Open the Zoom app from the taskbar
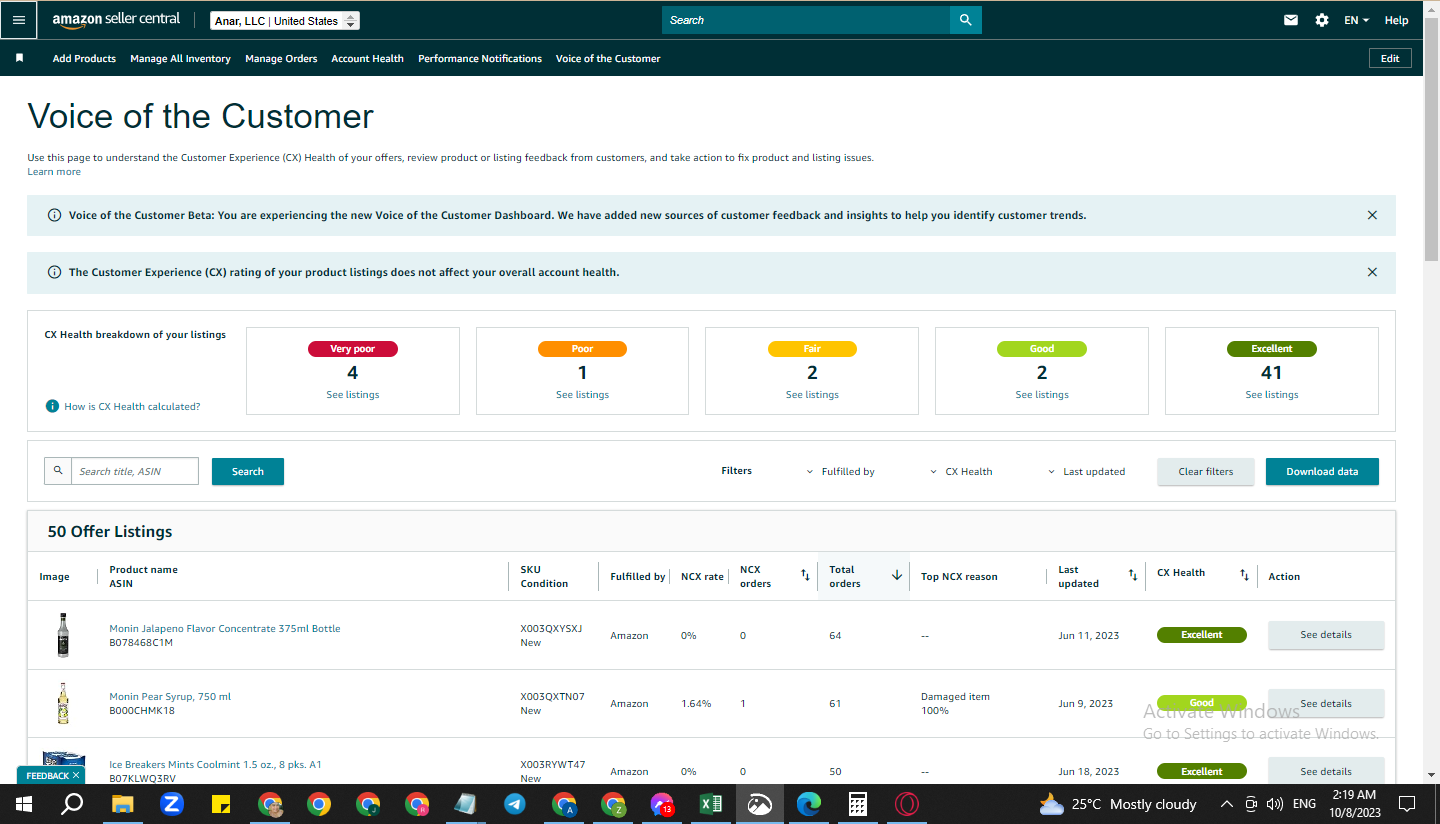Viewport: 1440px width, 824px height. [171, 804]
